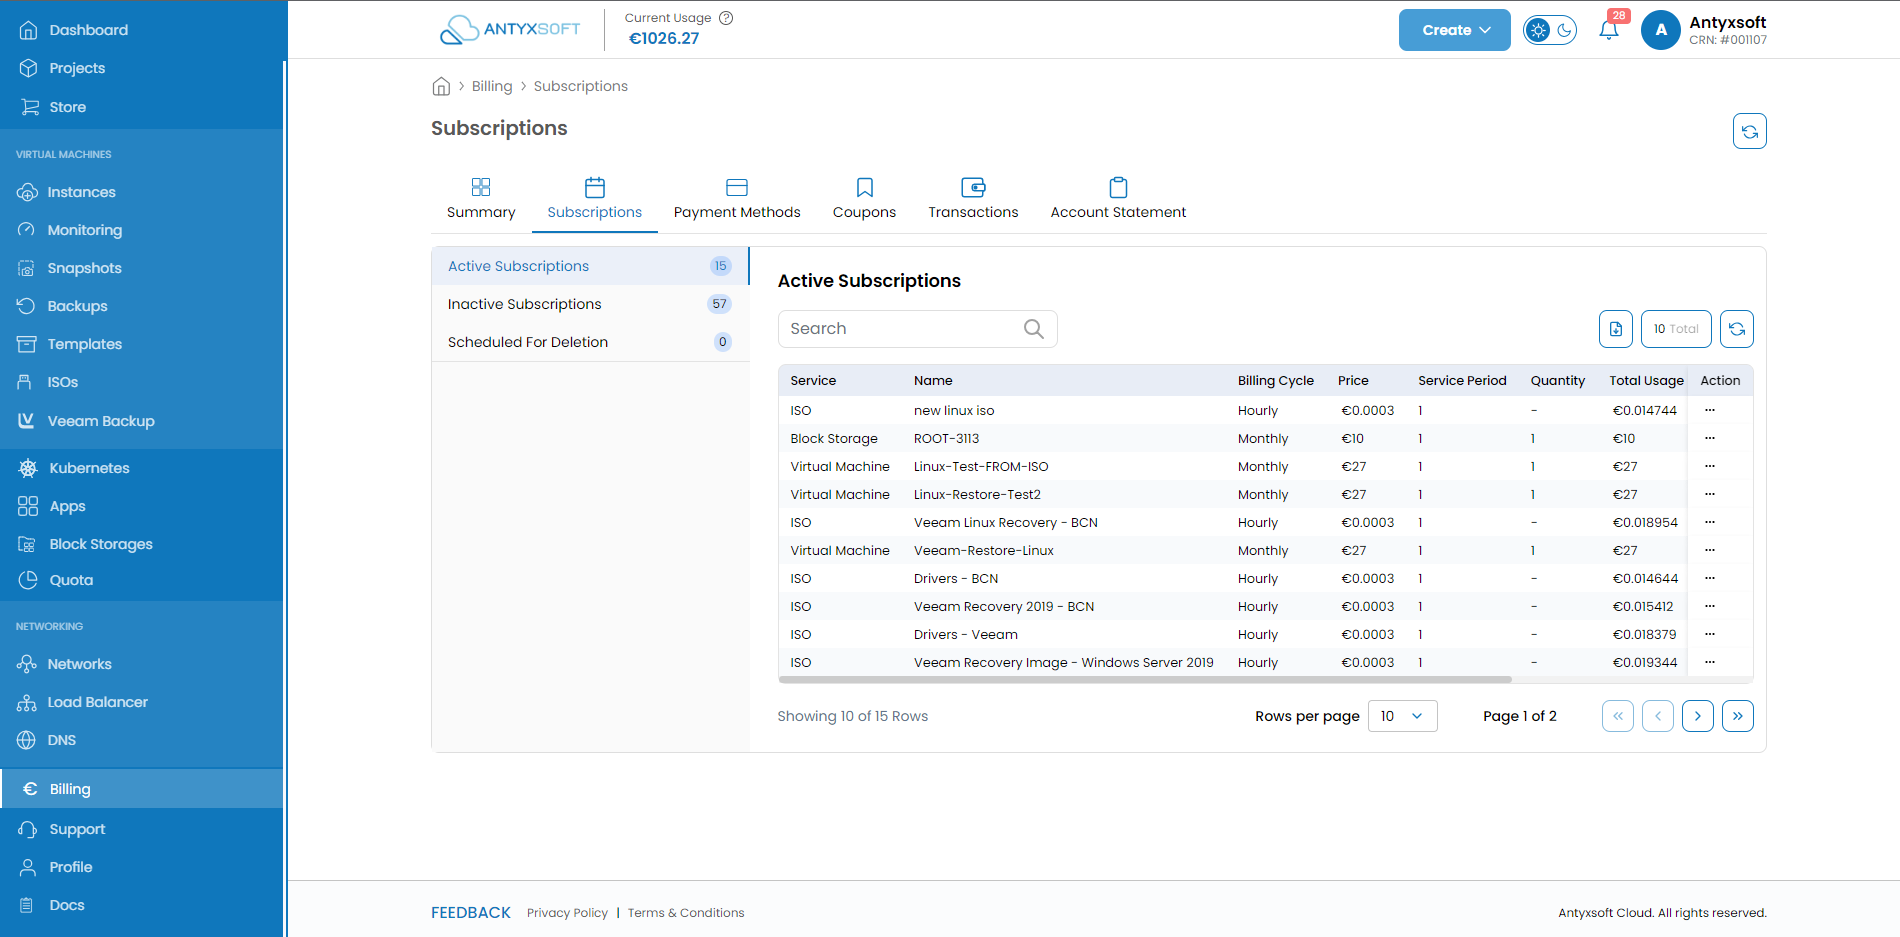Click the table horizontal scrollbar
Viewport: 1900px width, 937px height.
click(x=1145, y=679)
